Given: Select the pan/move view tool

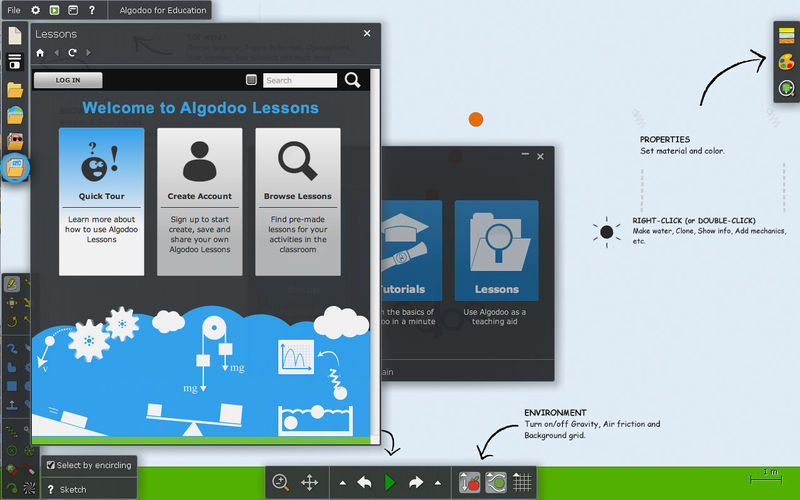Looking at the screenshot, I should [309, 482].
